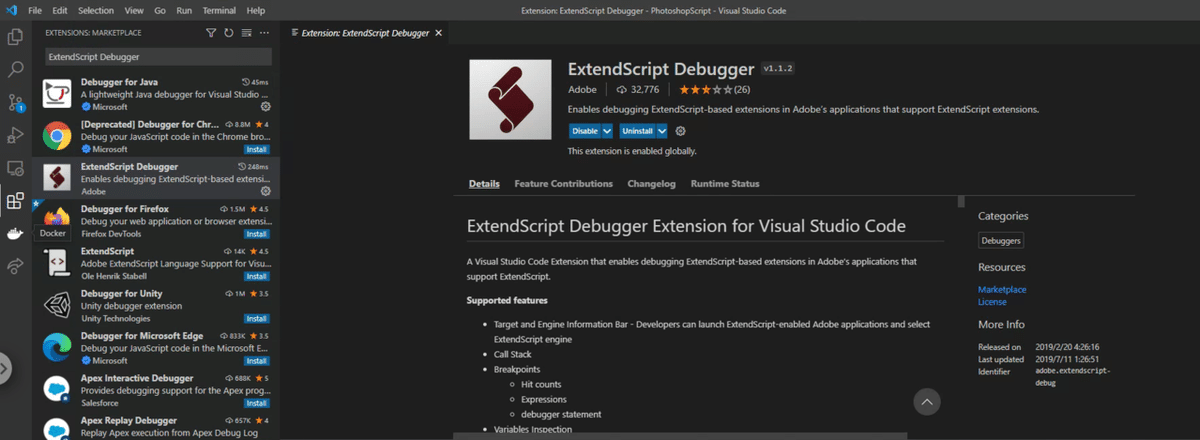Open the Run menu
The image size is (1200, 440).
[184, 9]
